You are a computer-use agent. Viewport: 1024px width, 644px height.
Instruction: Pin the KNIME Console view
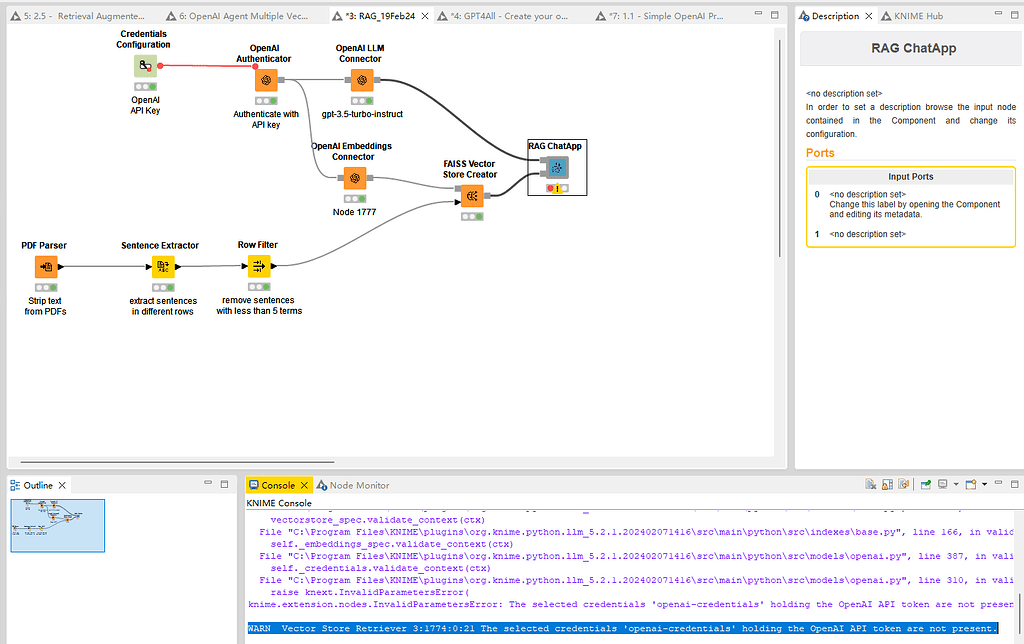pos(923,484)
